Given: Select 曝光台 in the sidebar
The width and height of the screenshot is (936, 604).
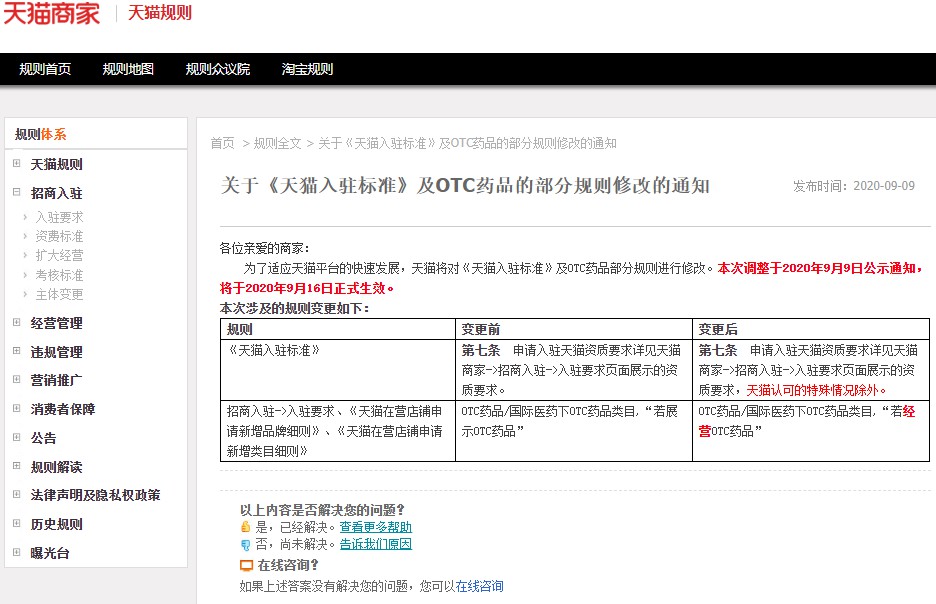Looking at the screenshot, I should pos(50,553).
